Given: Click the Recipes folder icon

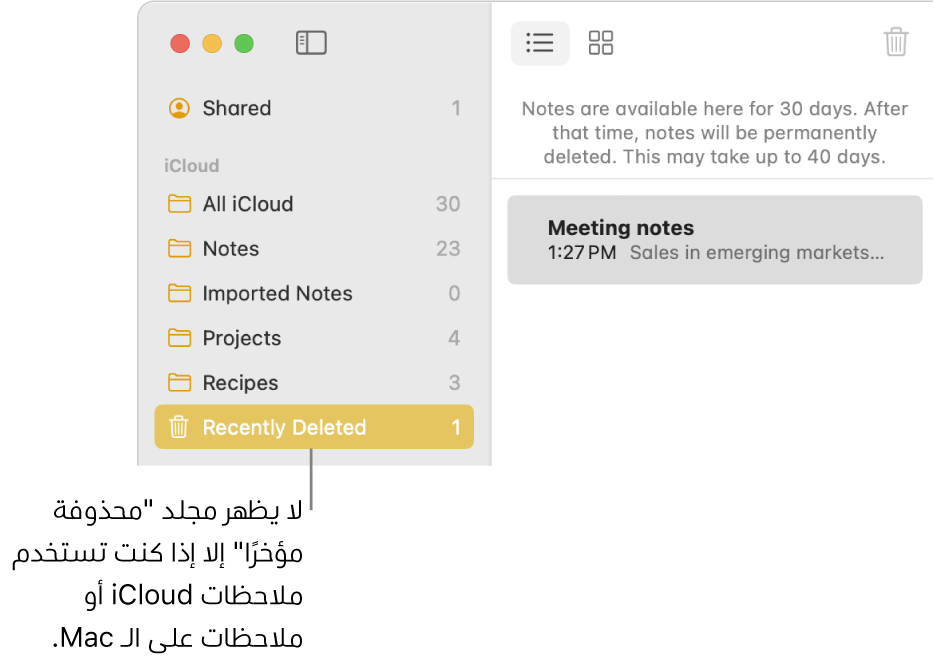Looking at the screenshot, I should [179, 383].
